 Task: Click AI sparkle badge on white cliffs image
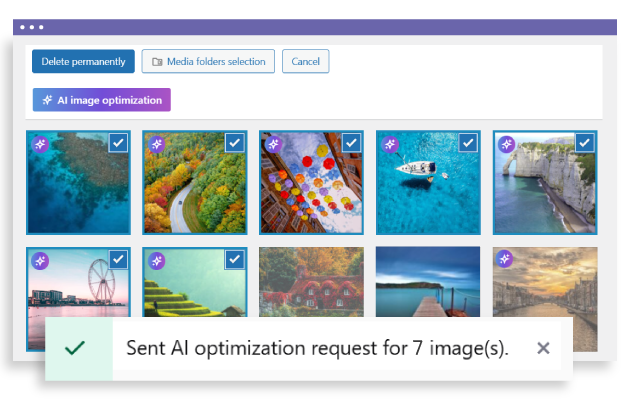pyautogui.click(x=507, y=144)
